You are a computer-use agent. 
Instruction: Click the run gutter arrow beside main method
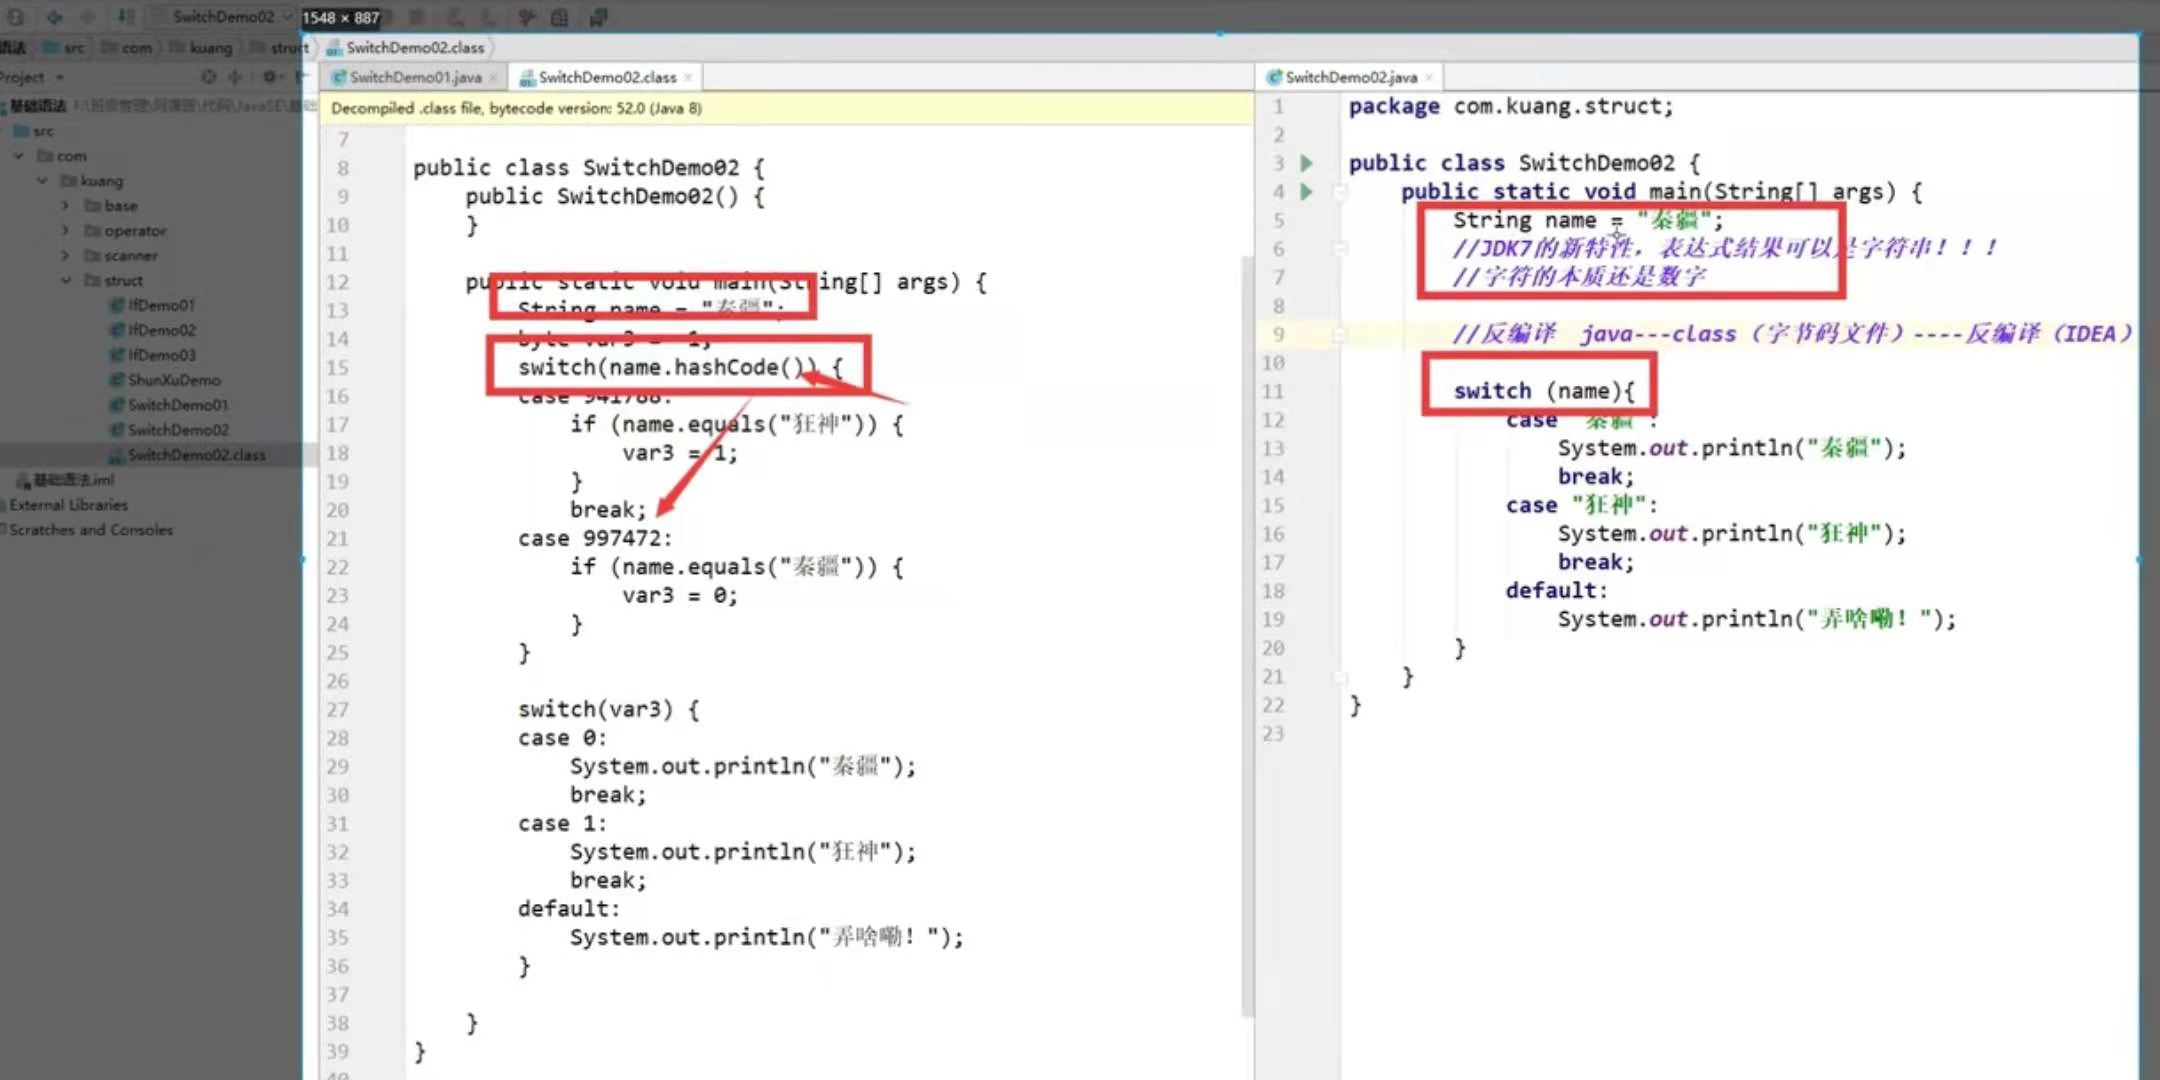click(1306, 191)
